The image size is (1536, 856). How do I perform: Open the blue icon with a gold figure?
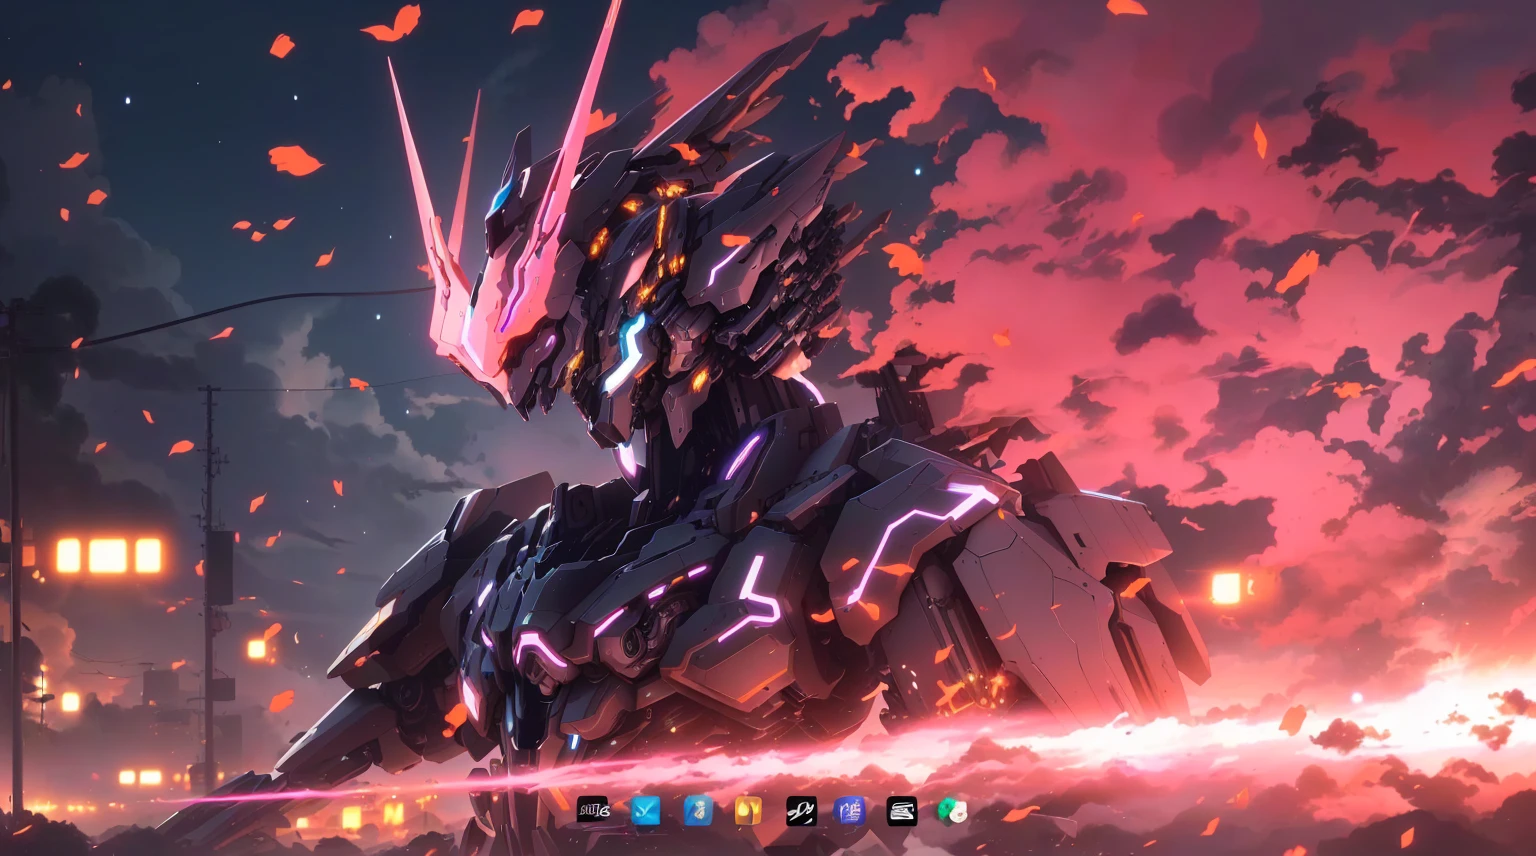697,810
